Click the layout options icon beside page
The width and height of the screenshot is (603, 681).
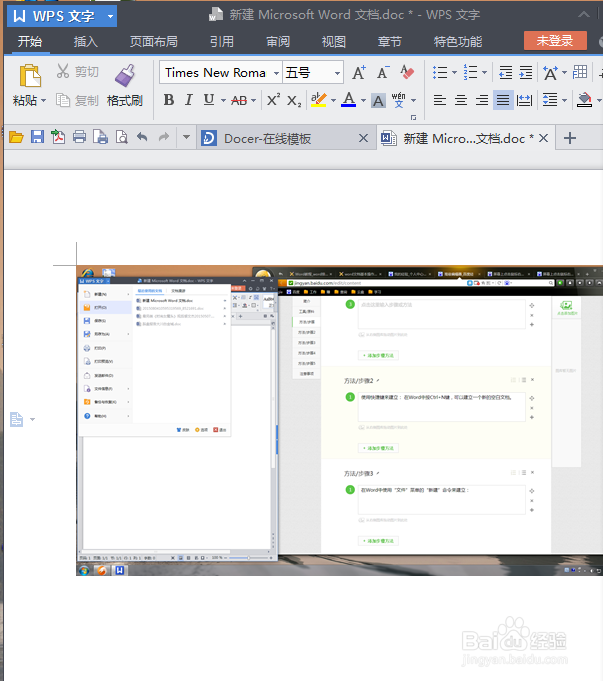tap(17, 420)
